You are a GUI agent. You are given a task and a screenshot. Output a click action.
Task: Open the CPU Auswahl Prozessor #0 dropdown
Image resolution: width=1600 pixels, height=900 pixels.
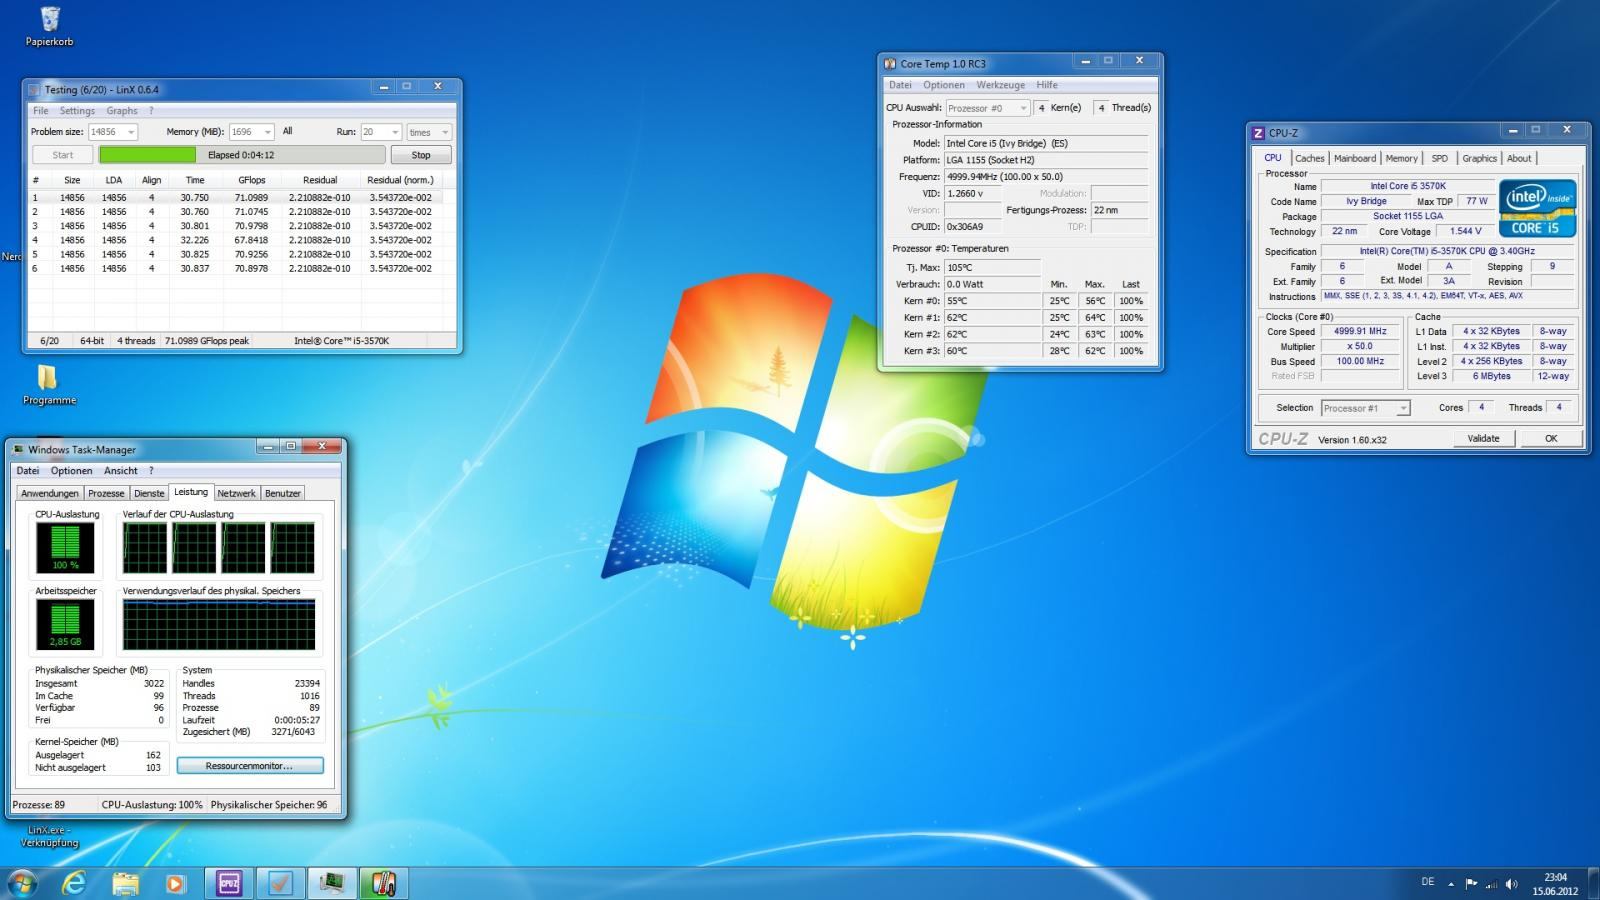point(988,108)
